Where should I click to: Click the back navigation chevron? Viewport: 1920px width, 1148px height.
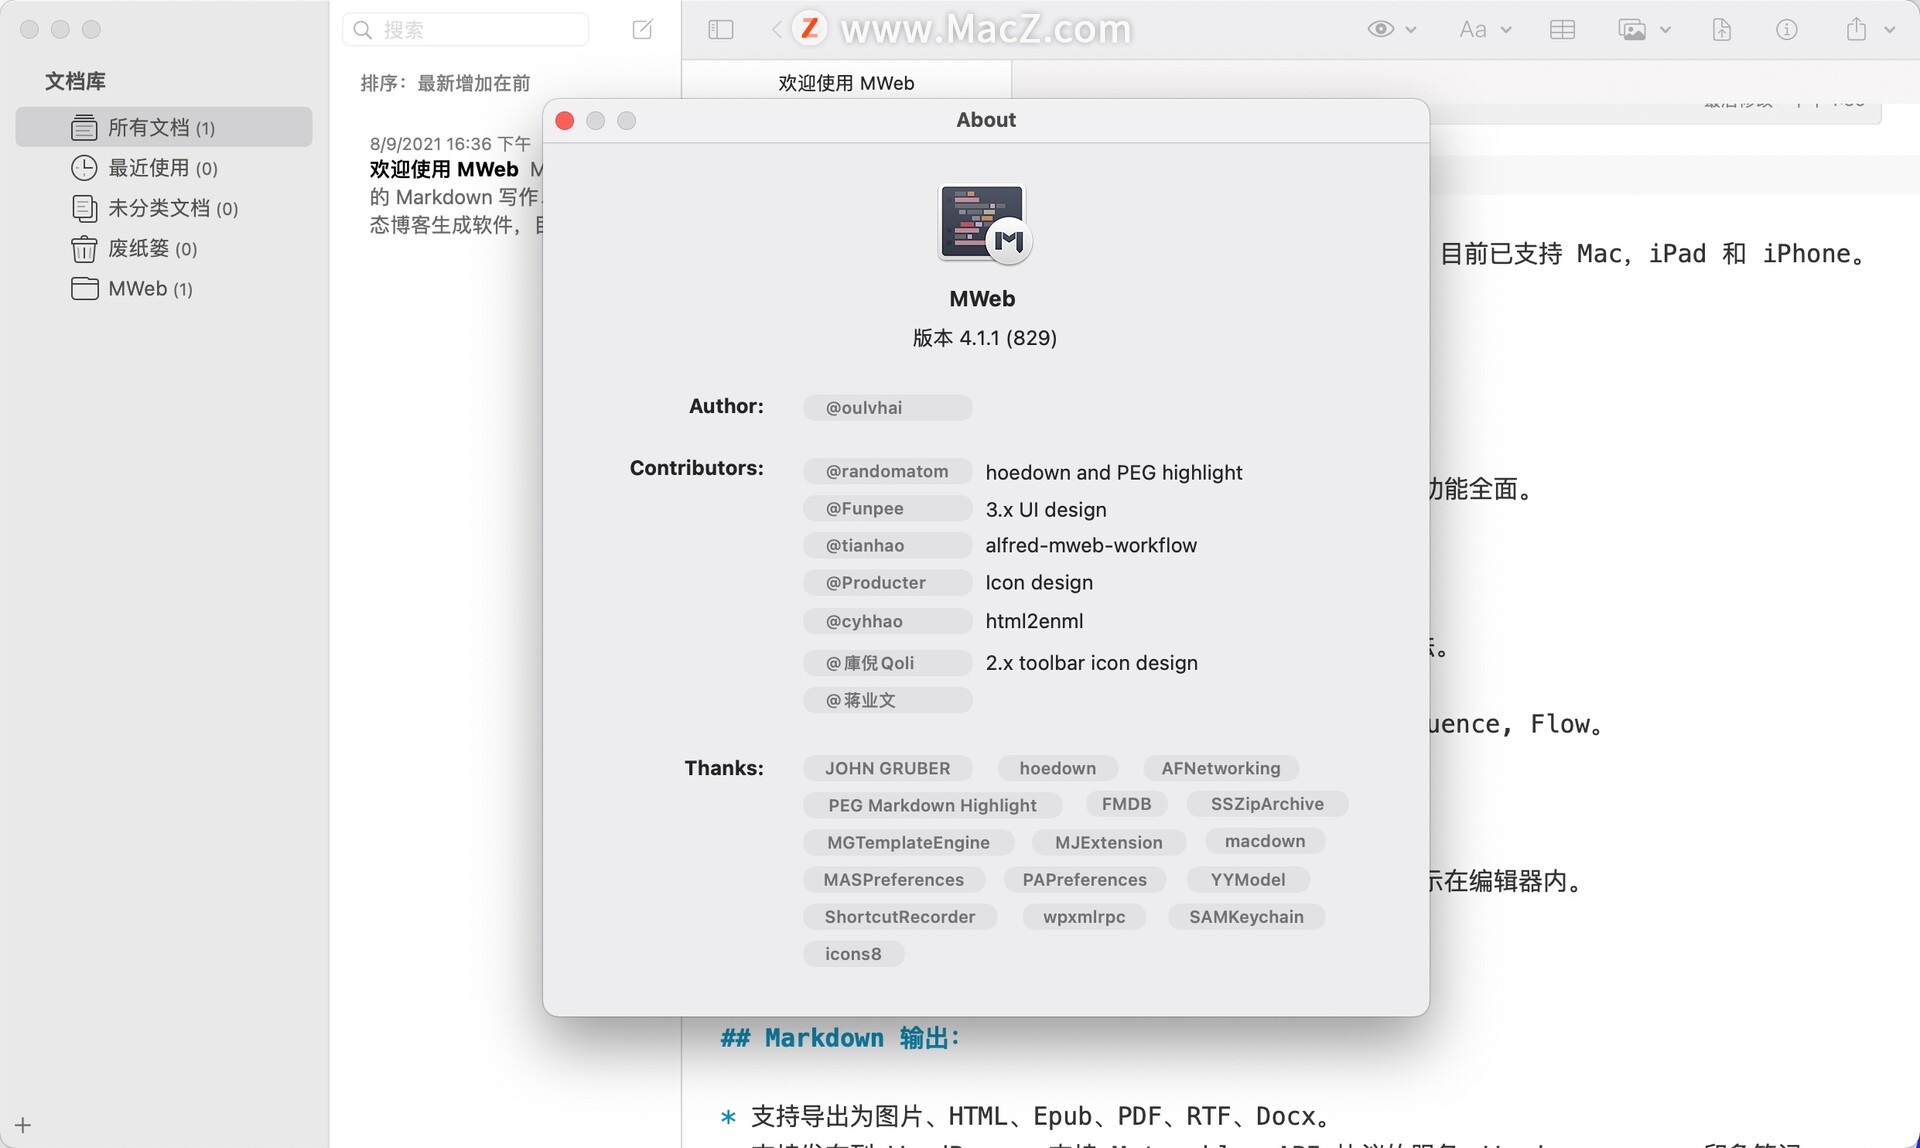point(777,30)
